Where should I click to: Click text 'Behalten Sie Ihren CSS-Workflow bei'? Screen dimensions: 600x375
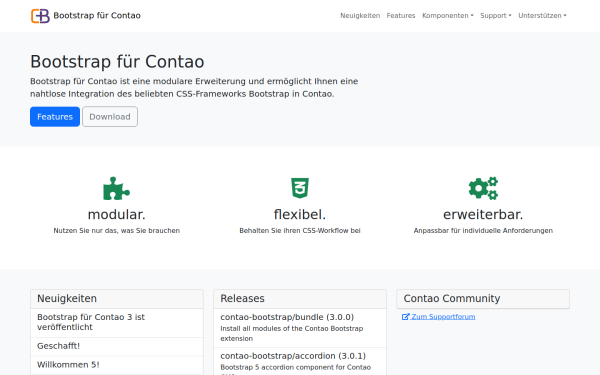tap(300, 231)
